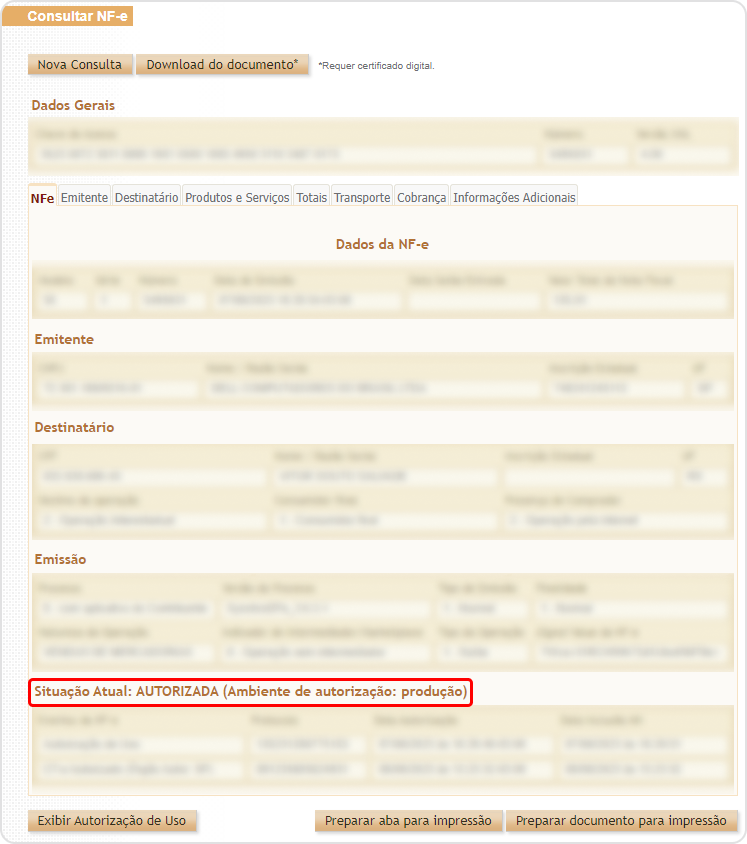This screenshot has height=844, width=747.
Task: Open the Destinatário tab
Action: [146, 197]
